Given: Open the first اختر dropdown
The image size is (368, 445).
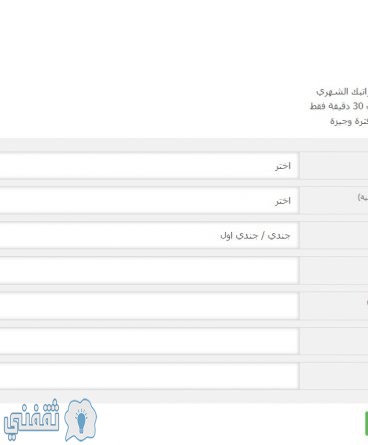Looking at the screenshot, I should [x=149, y=166].
